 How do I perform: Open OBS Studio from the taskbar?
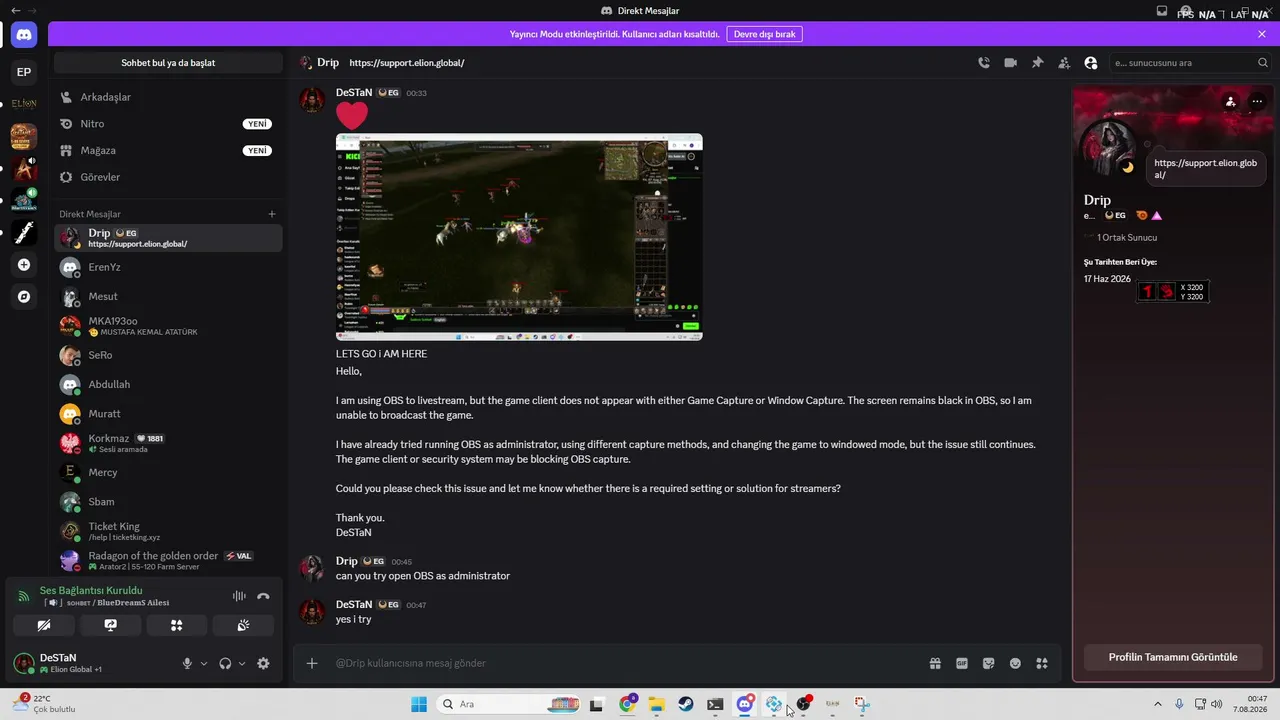tap(803, 704)
